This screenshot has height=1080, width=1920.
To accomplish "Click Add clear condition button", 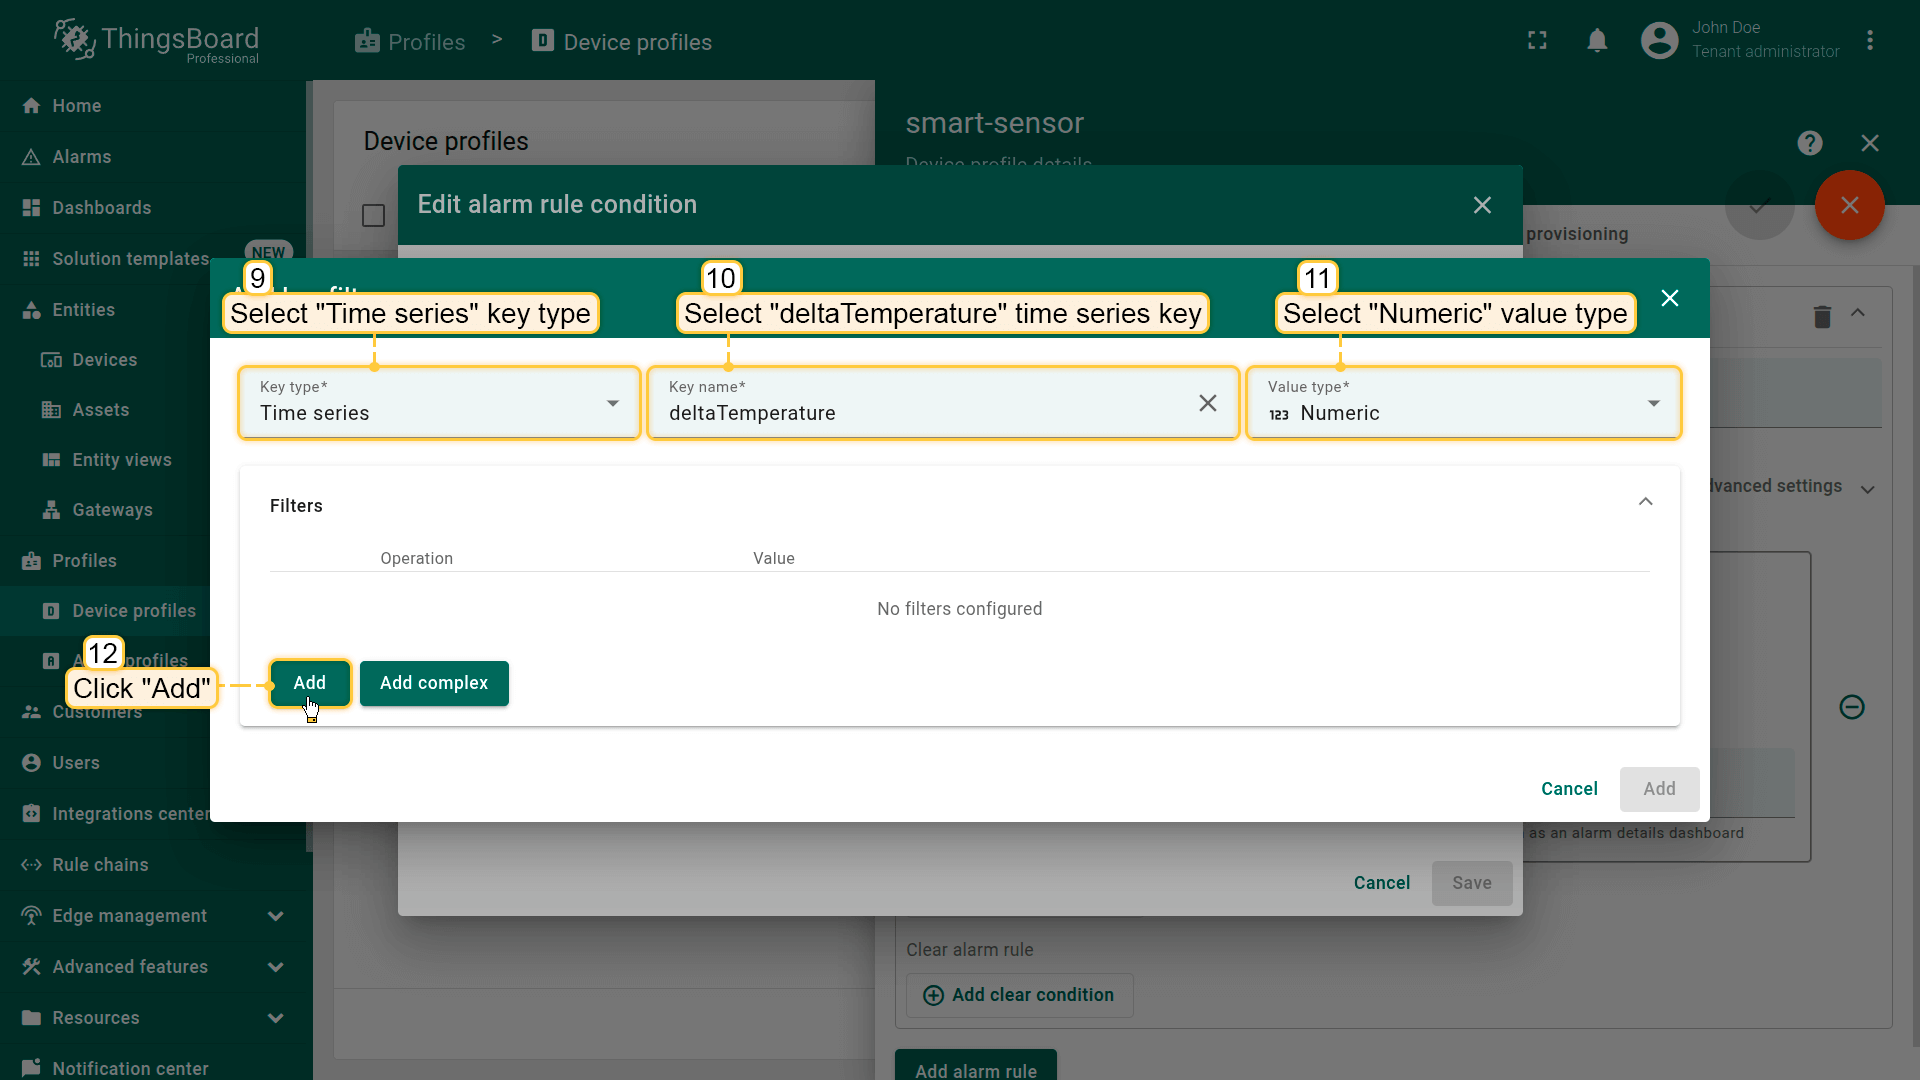I will 1019,995.
